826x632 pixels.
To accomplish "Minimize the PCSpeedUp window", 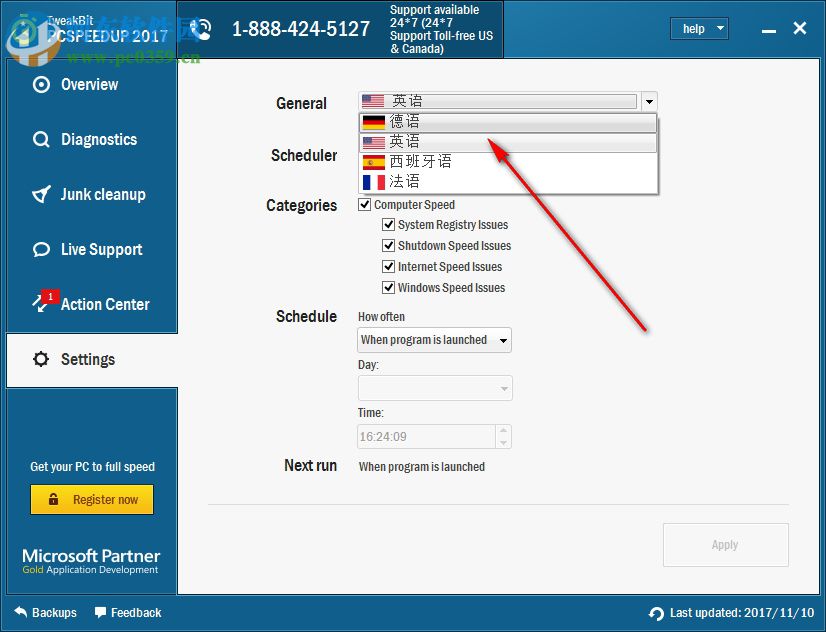I will (x=769, y=31).
